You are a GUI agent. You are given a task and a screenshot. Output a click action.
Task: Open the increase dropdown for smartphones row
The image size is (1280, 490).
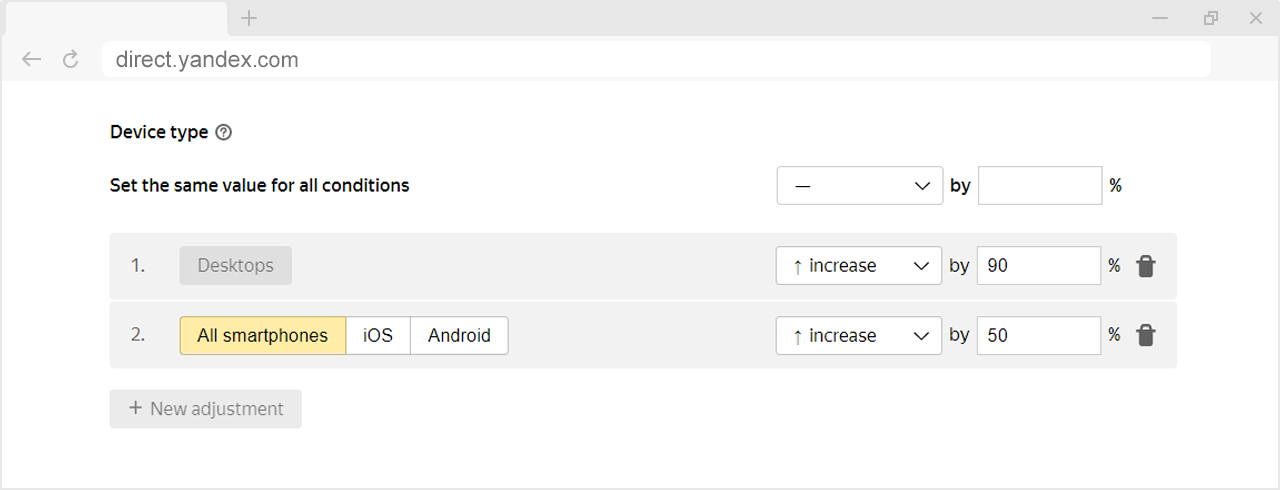coord(859,336)
